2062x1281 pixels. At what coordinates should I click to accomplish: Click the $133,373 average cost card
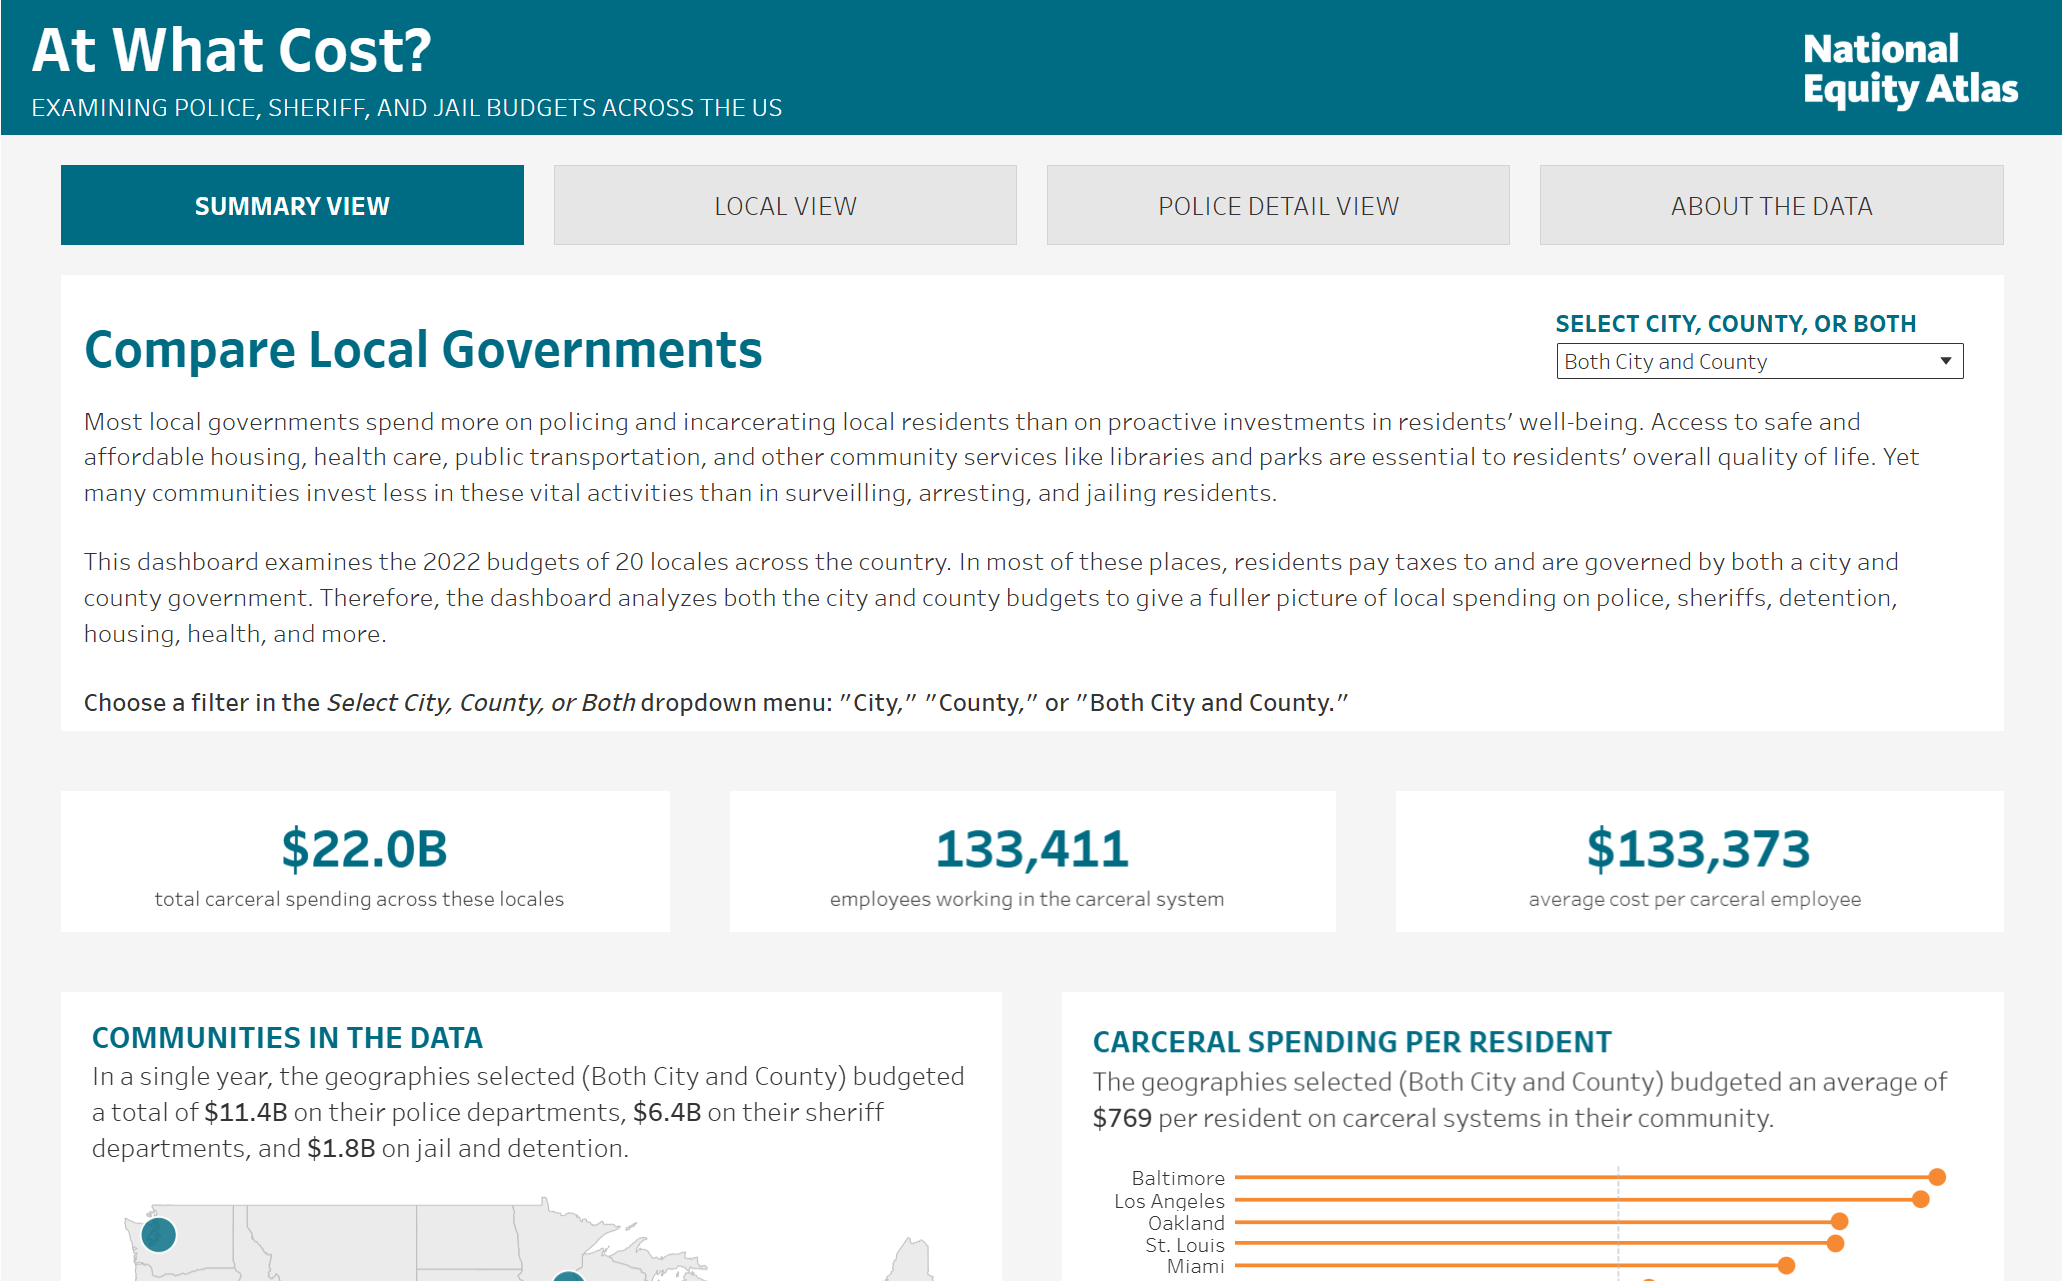[x=1699, y=862]
